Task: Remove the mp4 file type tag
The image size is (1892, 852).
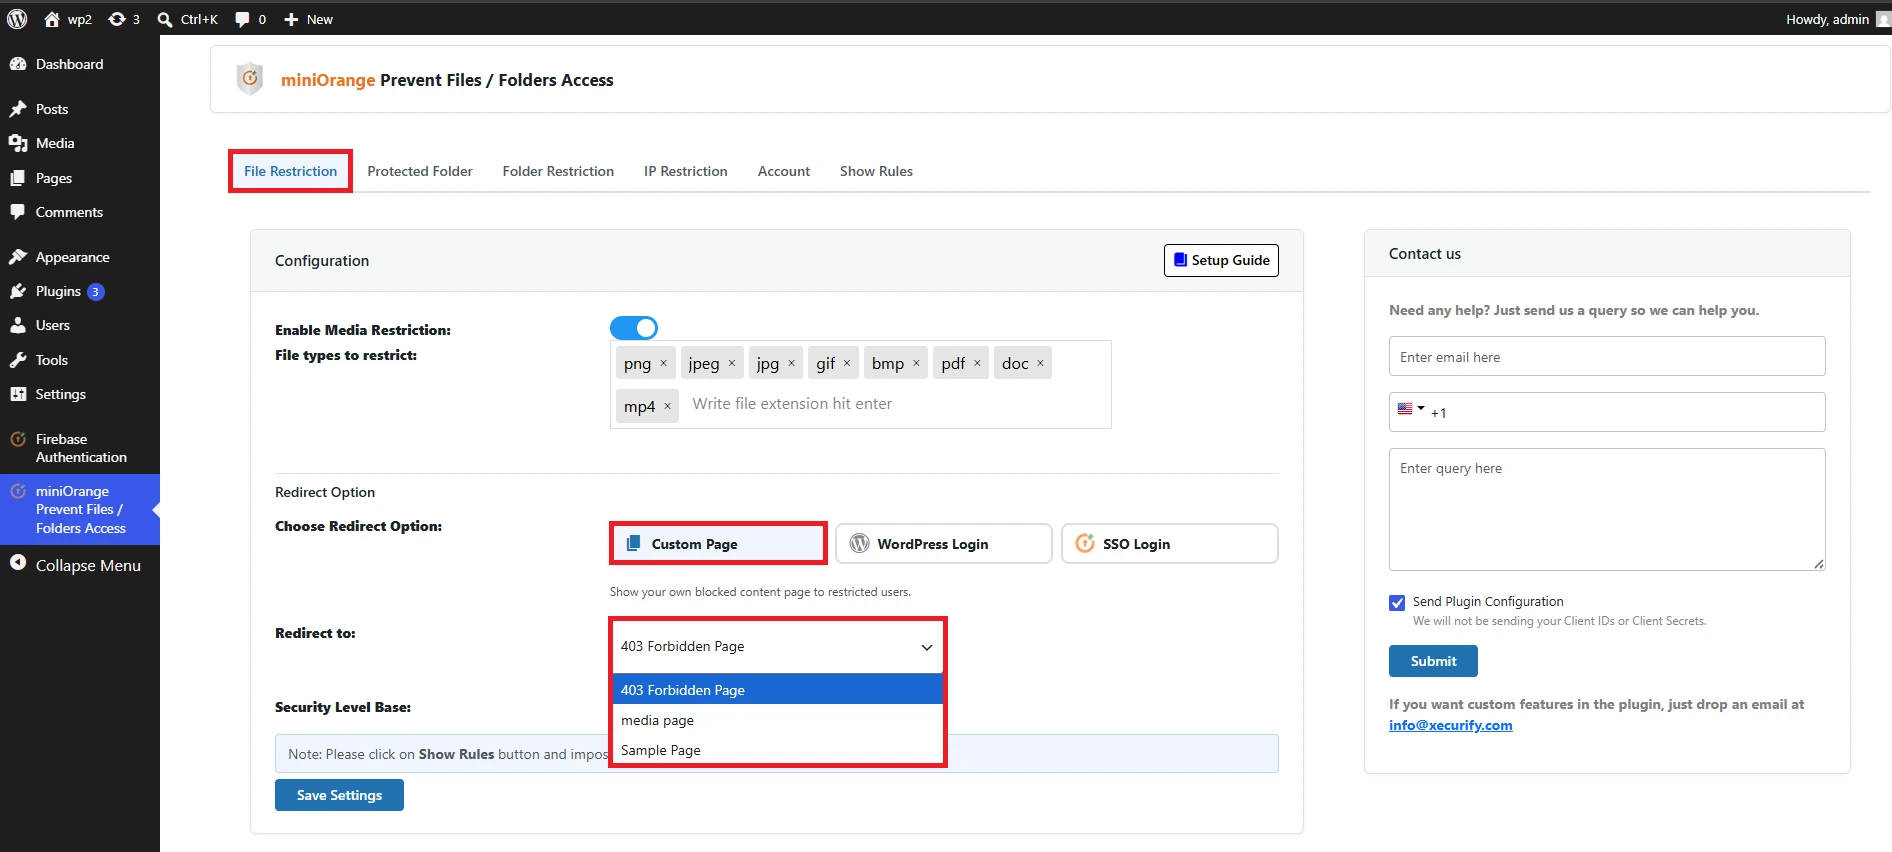Action: (x=667, y=406)
